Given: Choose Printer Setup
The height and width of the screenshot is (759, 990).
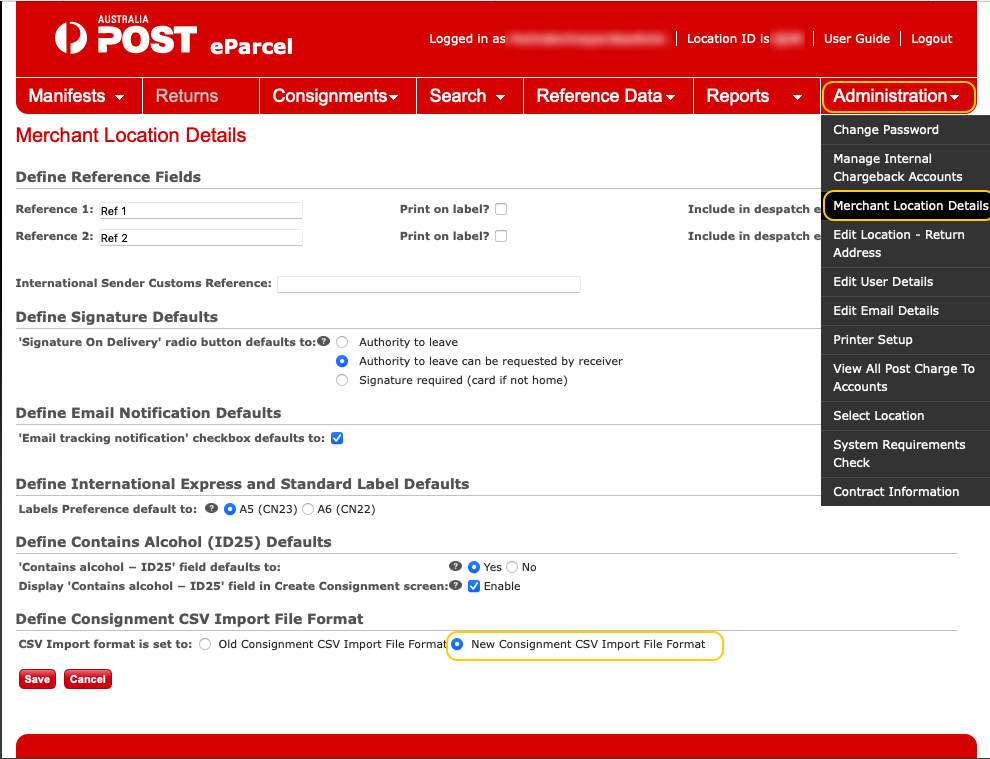Looking at the screenshot, I should 905,340.
